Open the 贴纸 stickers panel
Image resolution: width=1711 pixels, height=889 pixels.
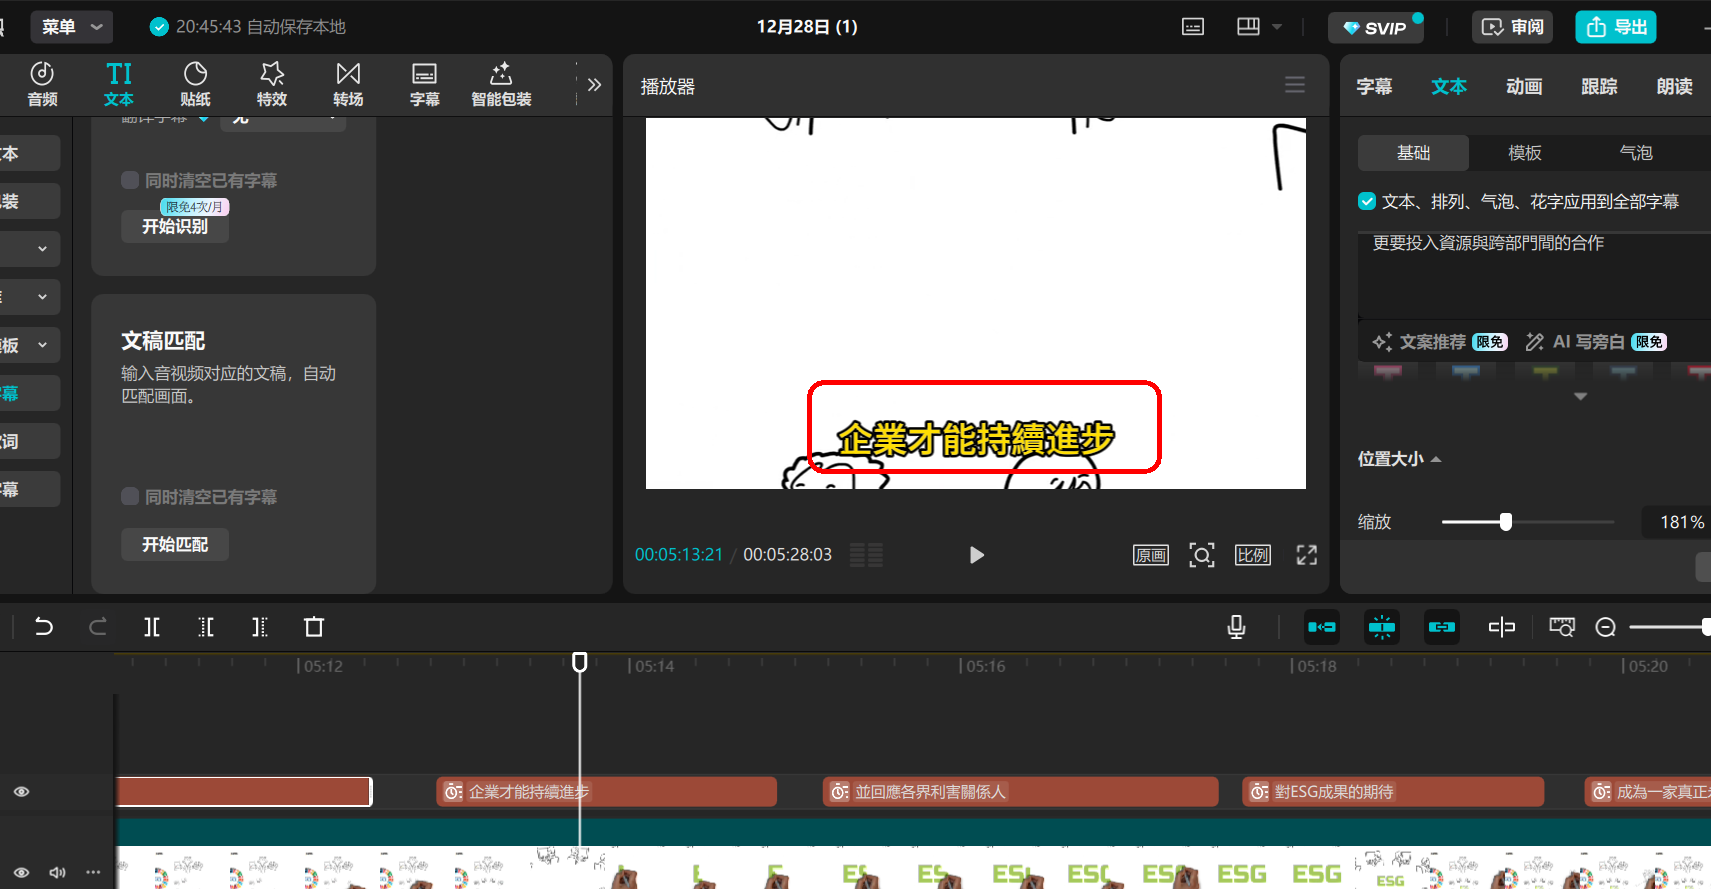point(195,84)
